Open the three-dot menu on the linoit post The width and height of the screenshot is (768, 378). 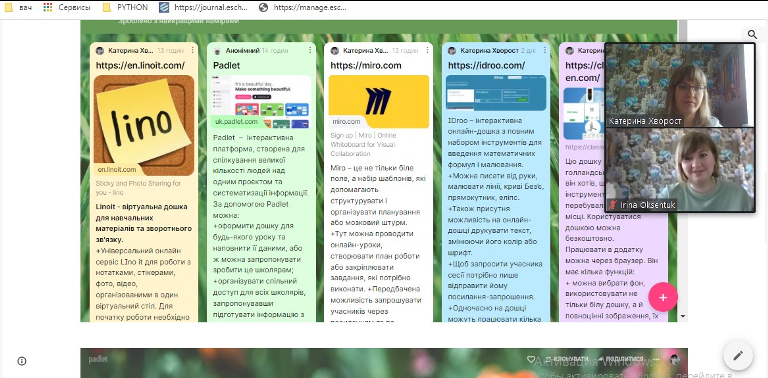pos(192,50)
